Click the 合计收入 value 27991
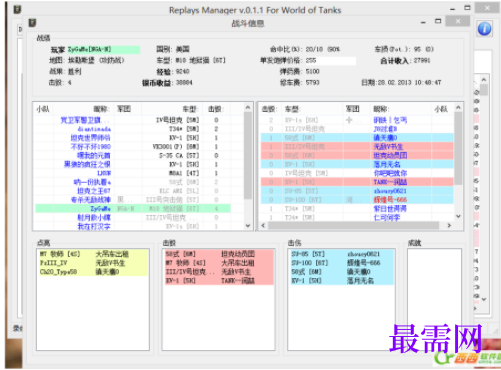 tap(422, 60)
